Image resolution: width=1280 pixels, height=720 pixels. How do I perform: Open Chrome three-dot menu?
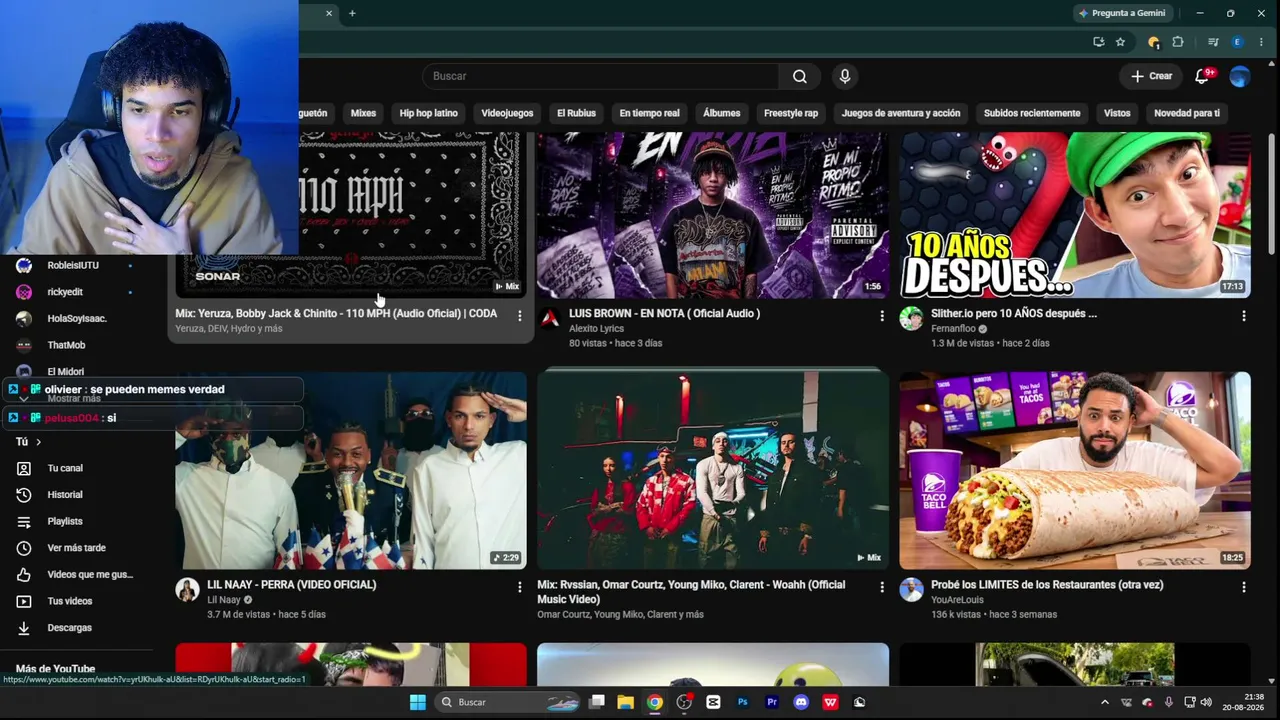pyautogui.click(x=1262, y=42)
